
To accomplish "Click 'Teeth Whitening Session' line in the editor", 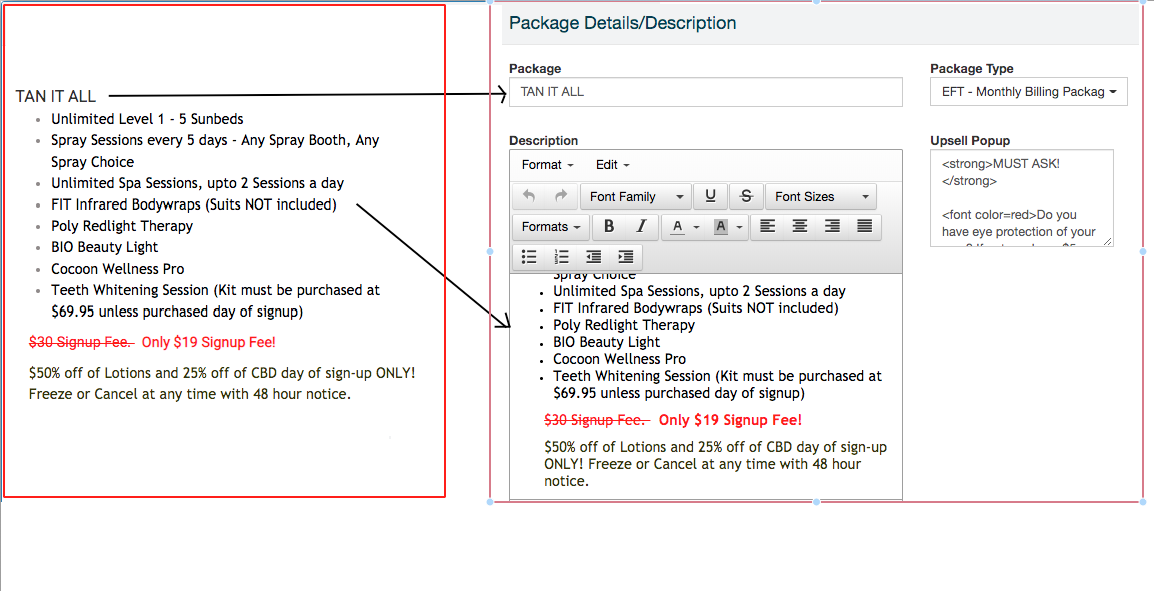I will coord(718,385).
